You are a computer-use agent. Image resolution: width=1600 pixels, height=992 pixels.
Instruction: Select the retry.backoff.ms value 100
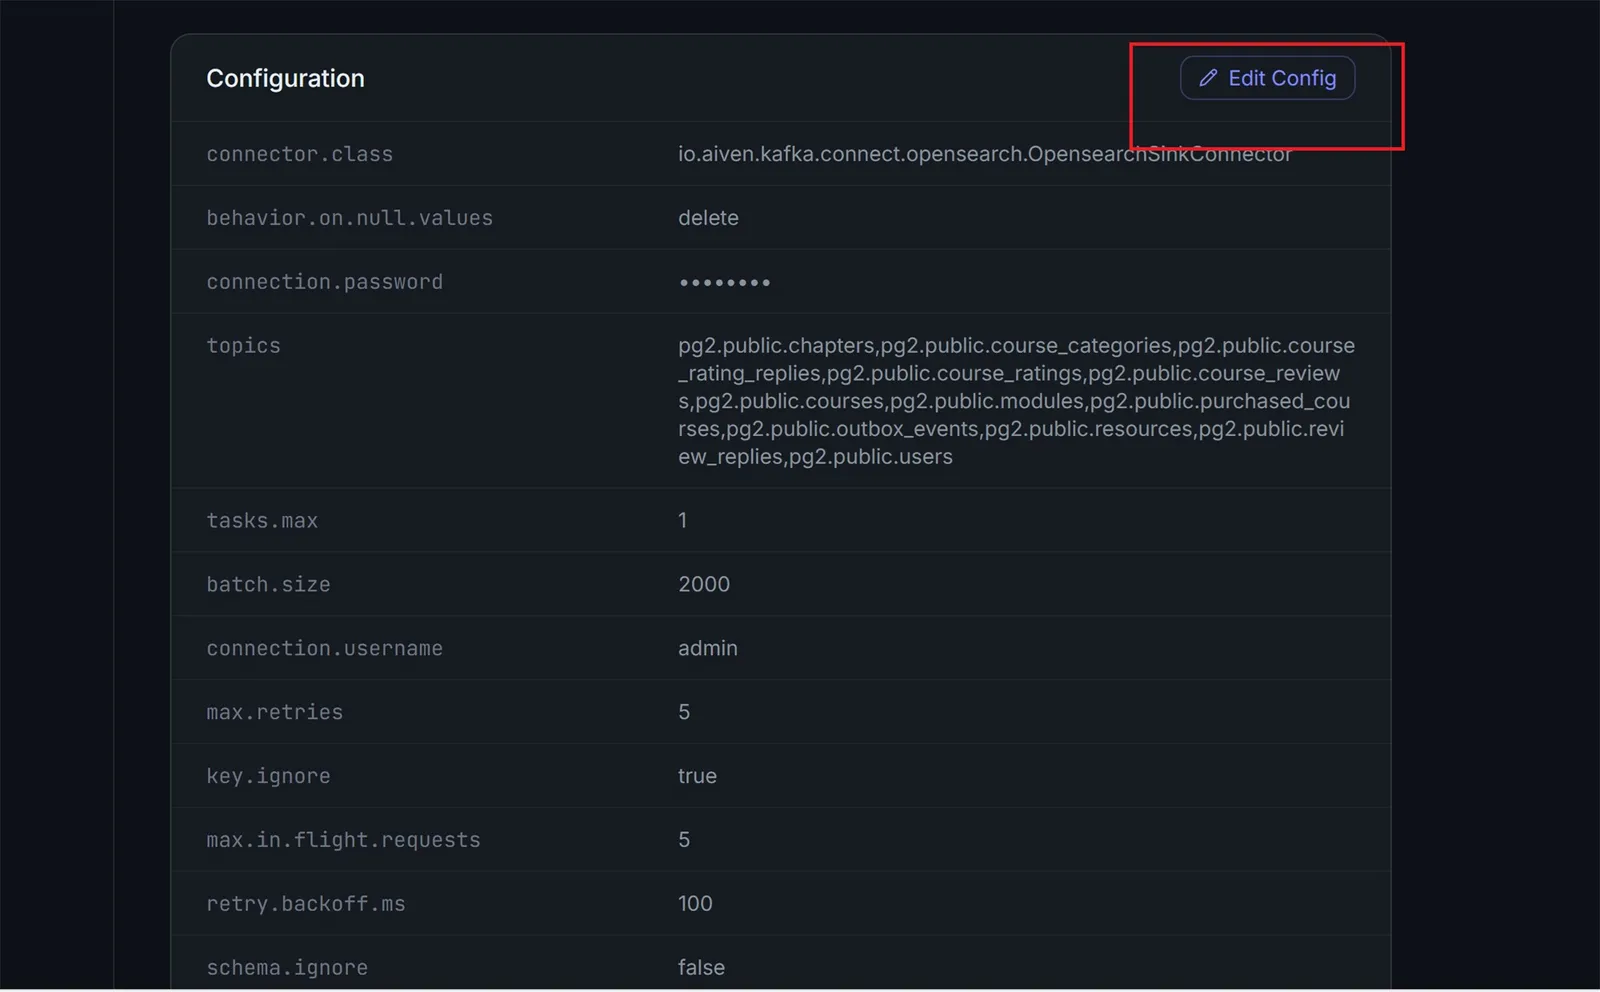tap(695, 904)
